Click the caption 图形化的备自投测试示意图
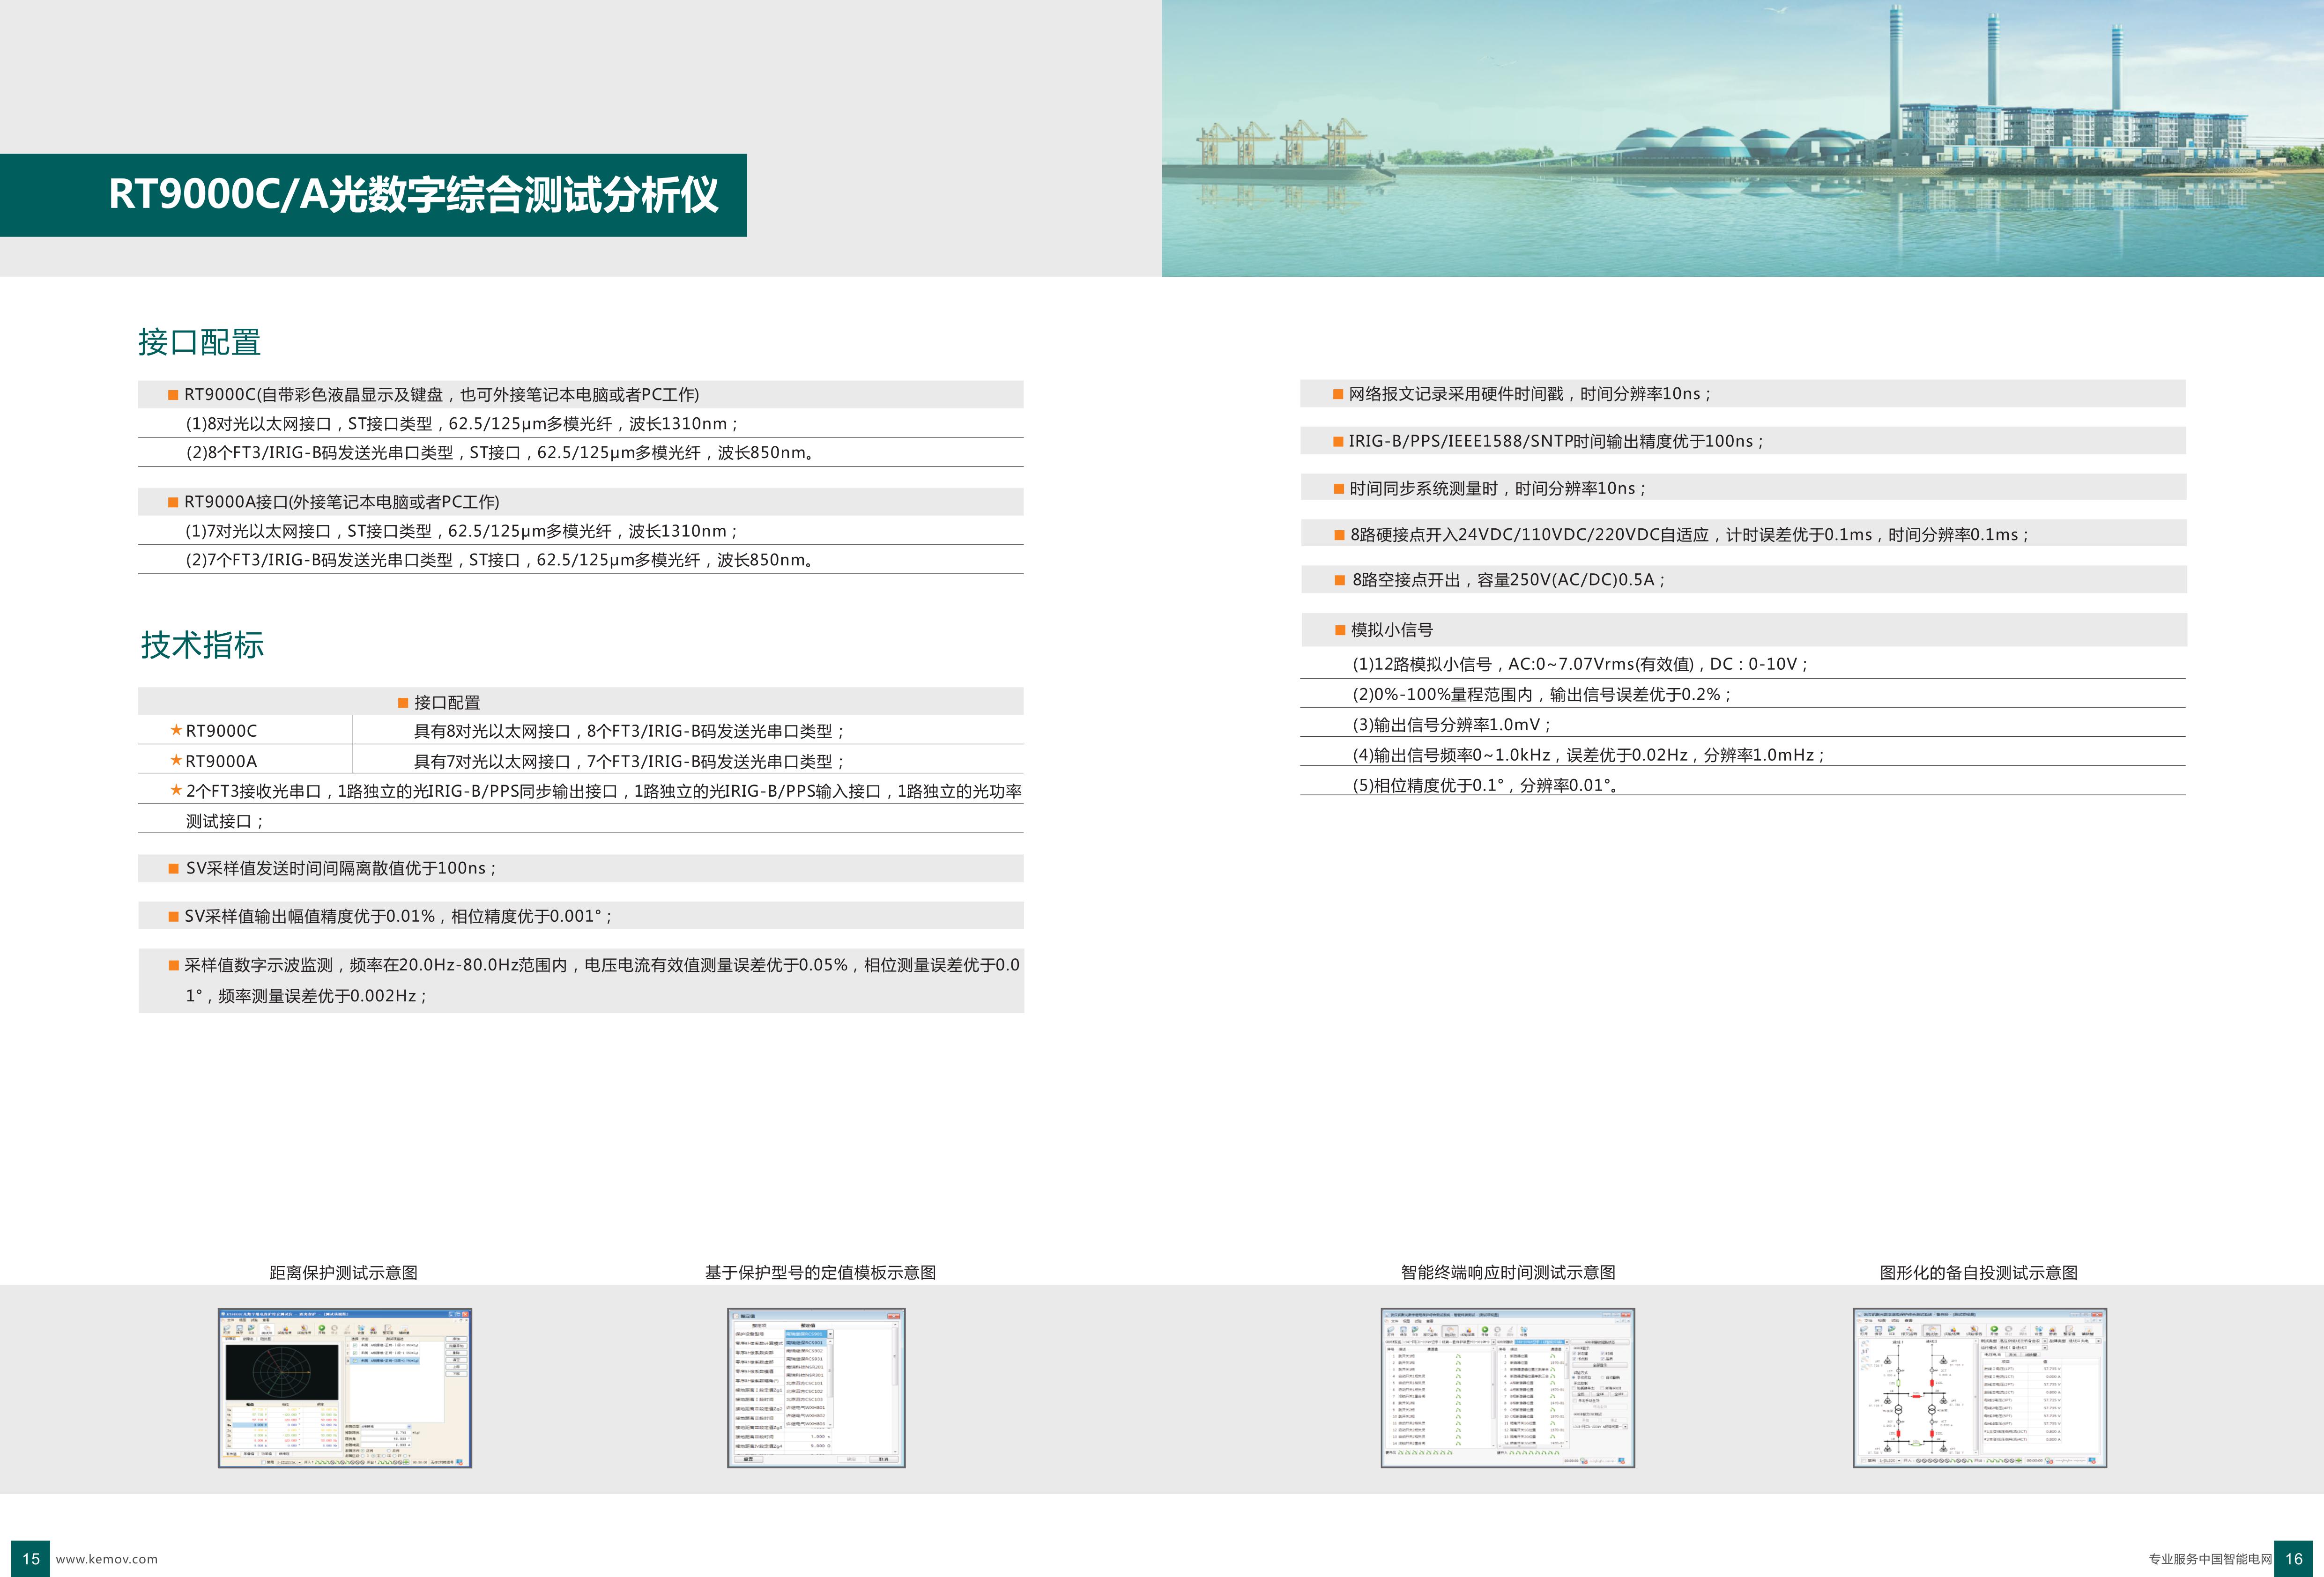The height and width of the screenshot is (1577, 2324). [x=1979, y=1273]
